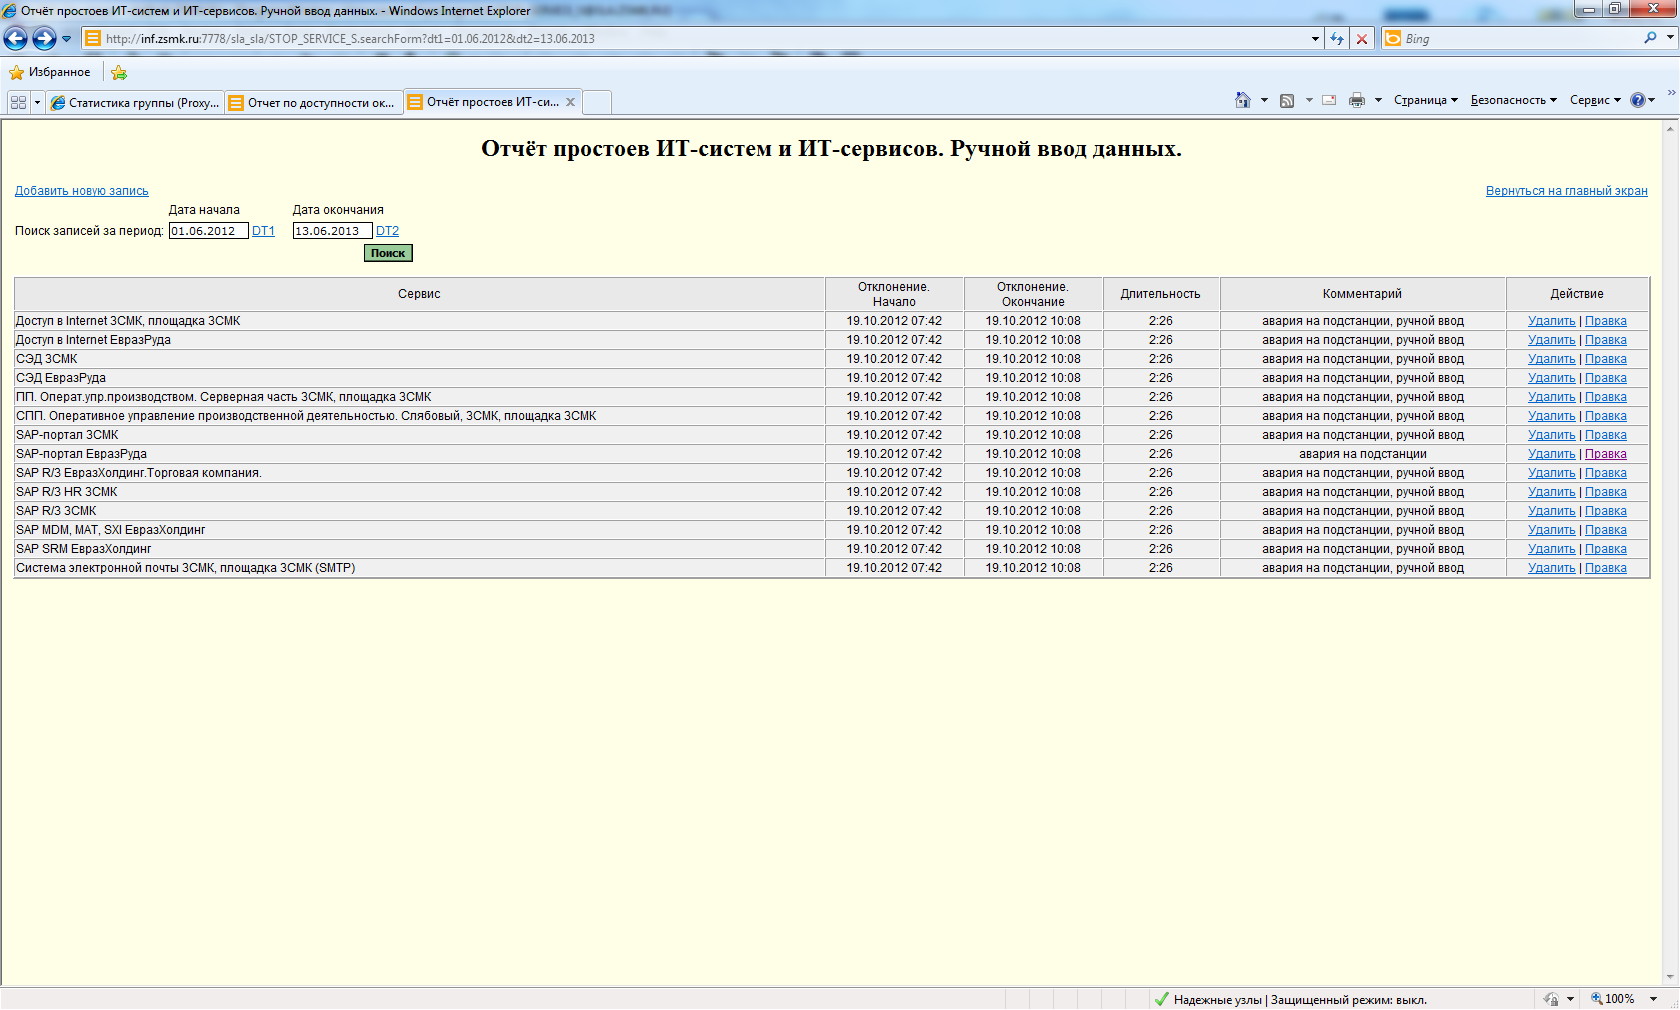Screen dimensions: 1680x1010
Task: Click Удалить for Доступ в Internet ЗСМК row
Action: coord(1551,321)
